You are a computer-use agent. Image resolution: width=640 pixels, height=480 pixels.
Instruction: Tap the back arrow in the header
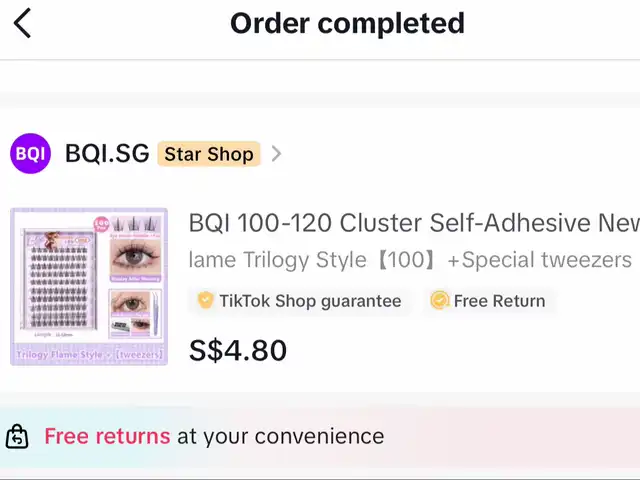pyautogui.click(x=22, y=23)
